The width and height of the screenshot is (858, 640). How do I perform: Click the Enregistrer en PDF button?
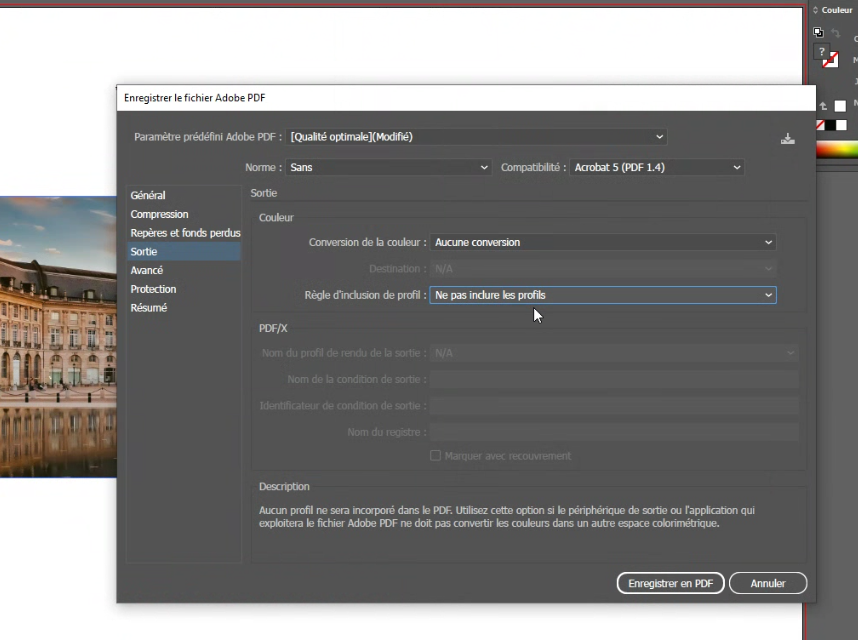669,583
